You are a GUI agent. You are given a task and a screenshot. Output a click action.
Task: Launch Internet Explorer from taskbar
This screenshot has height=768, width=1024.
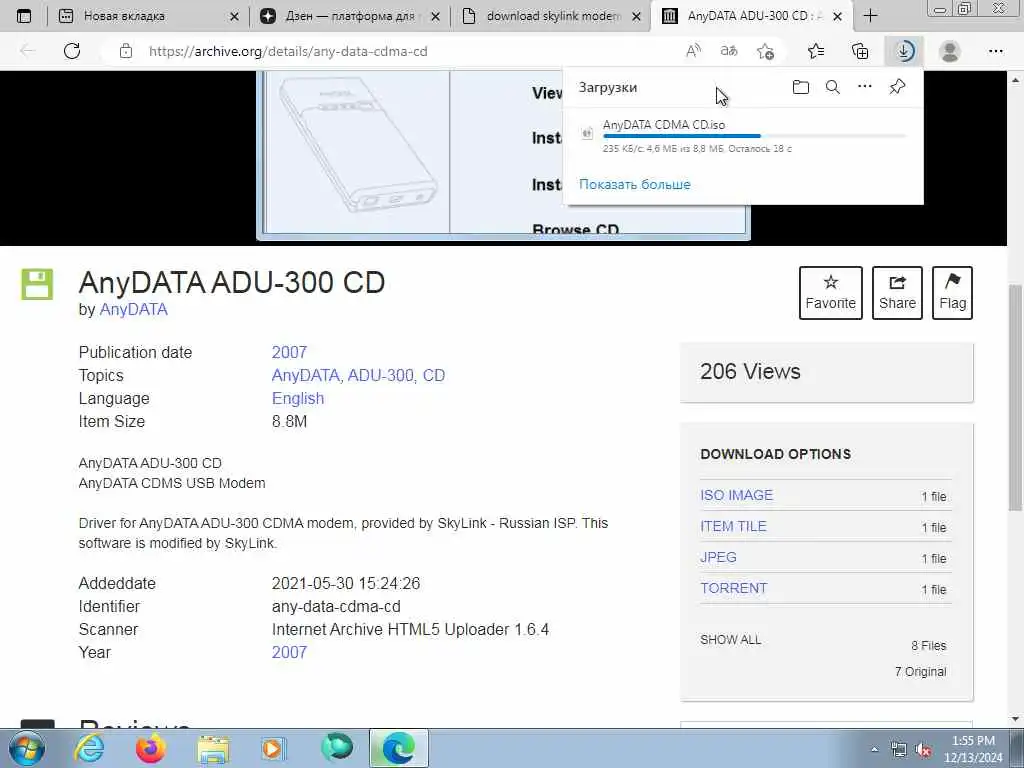[x=89, y=748]
